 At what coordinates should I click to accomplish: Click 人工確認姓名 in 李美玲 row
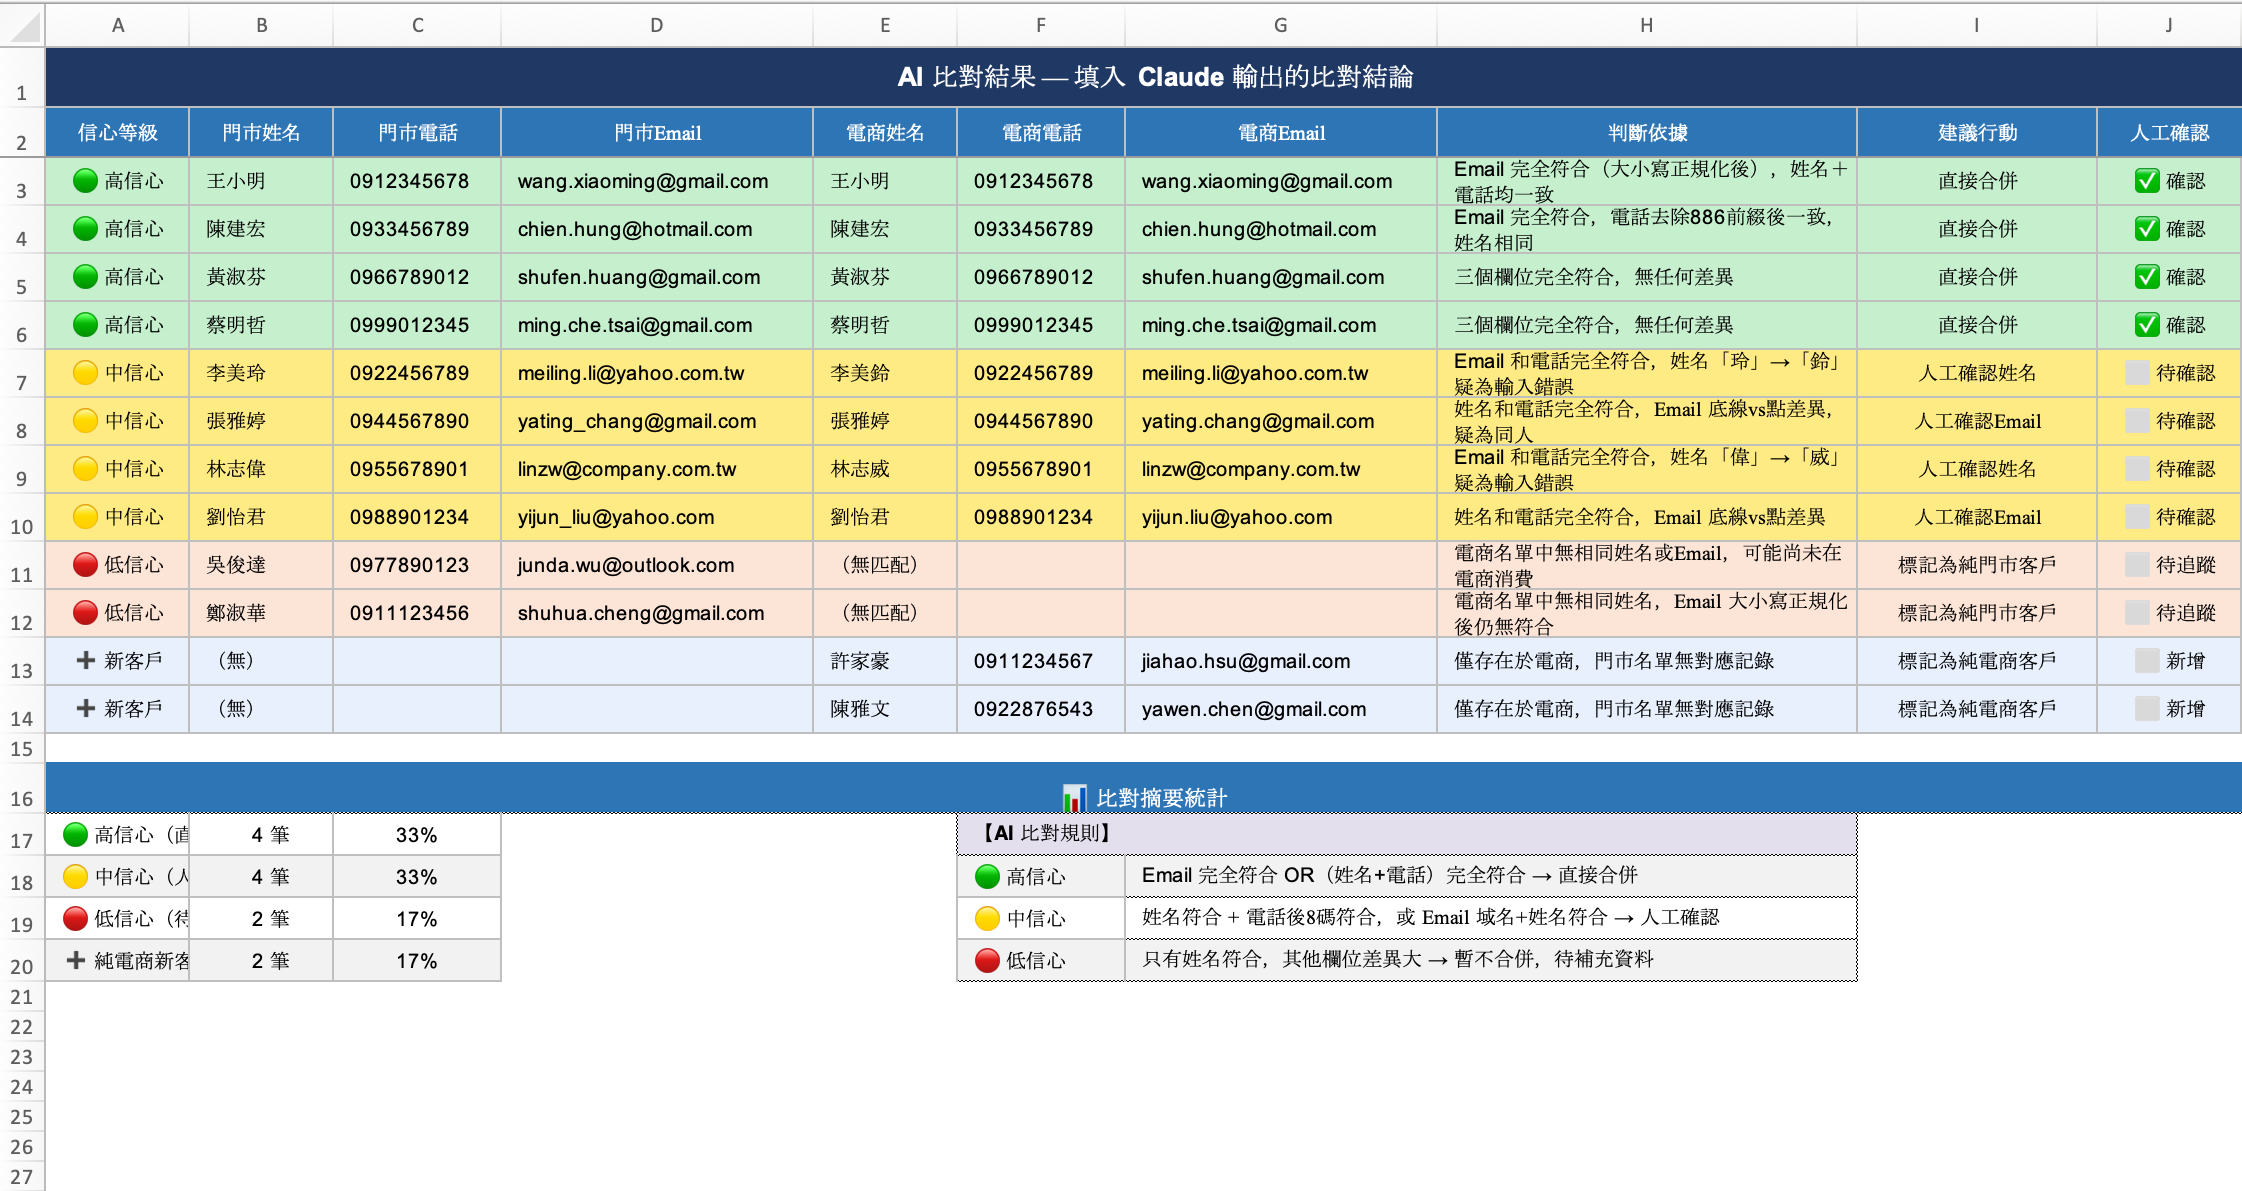1977,373
